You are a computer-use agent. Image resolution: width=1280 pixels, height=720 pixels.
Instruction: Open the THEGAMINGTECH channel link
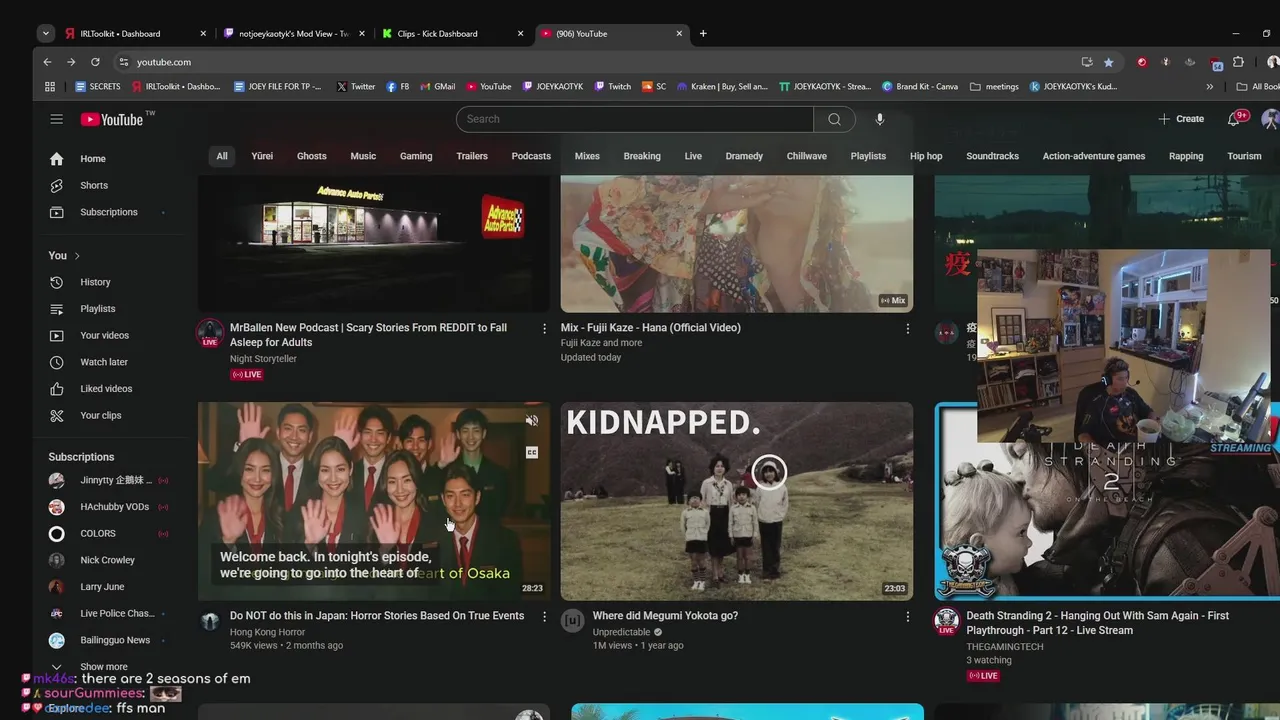pyautogui.click(x=1004, y=647)
